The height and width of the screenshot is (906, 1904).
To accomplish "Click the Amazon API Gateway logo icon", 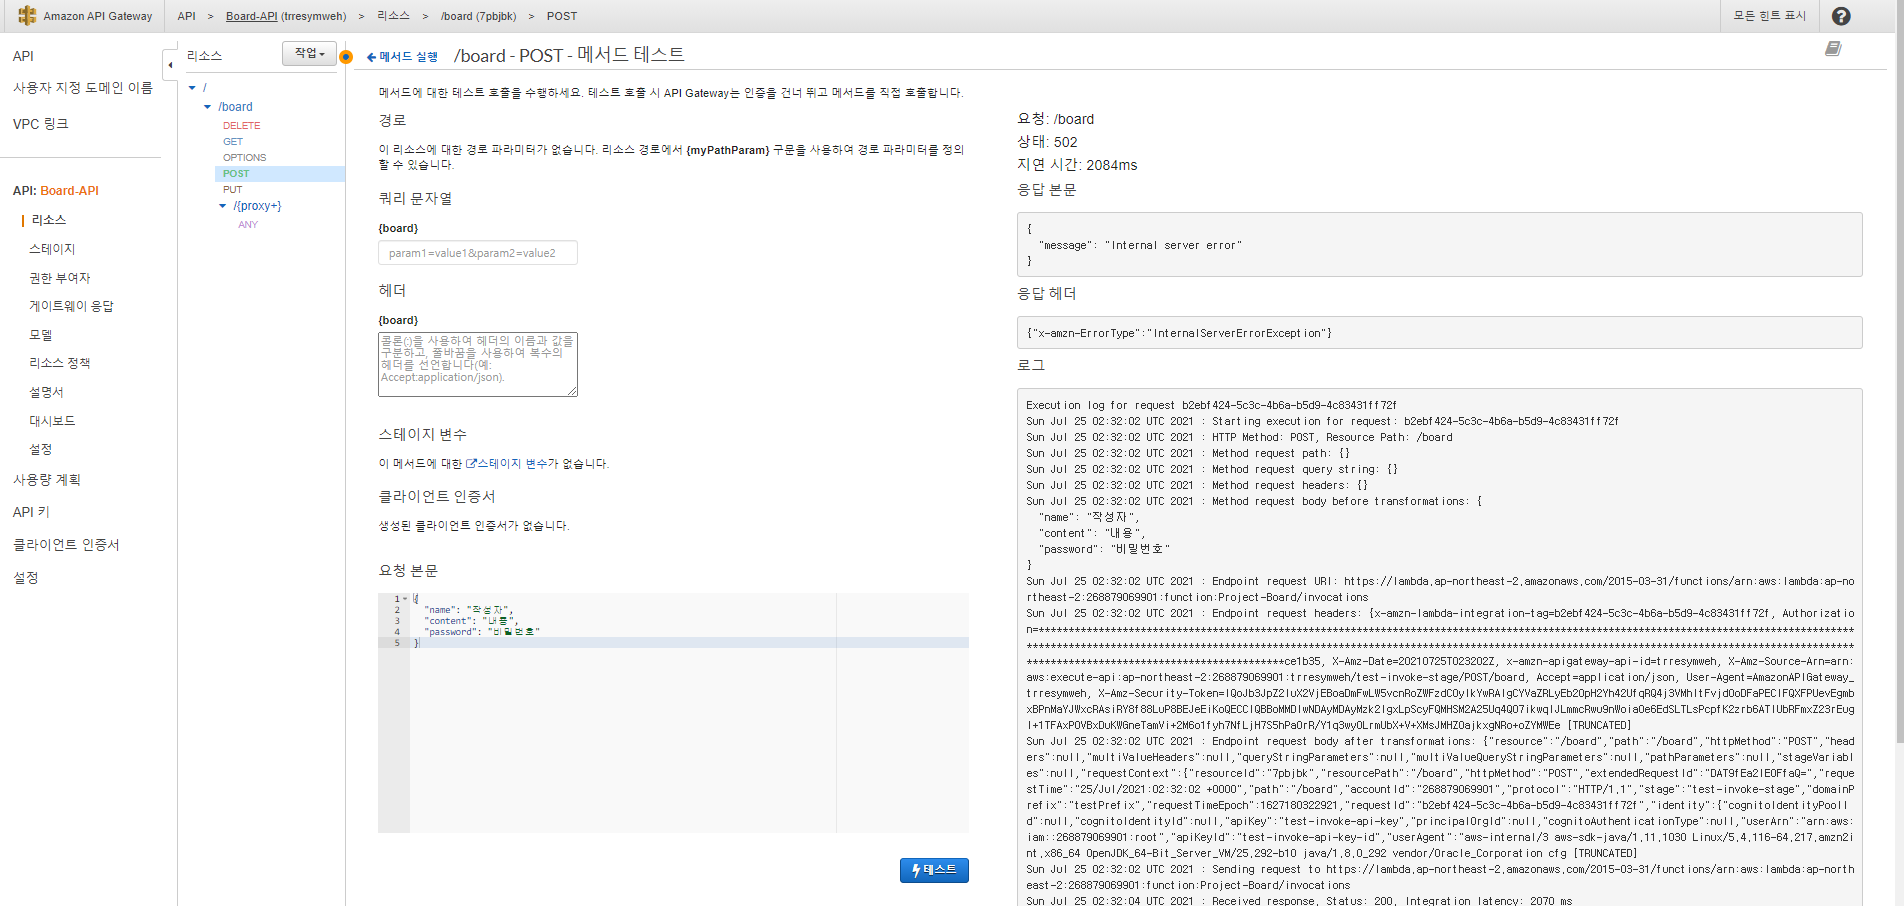I will point(27,16).
